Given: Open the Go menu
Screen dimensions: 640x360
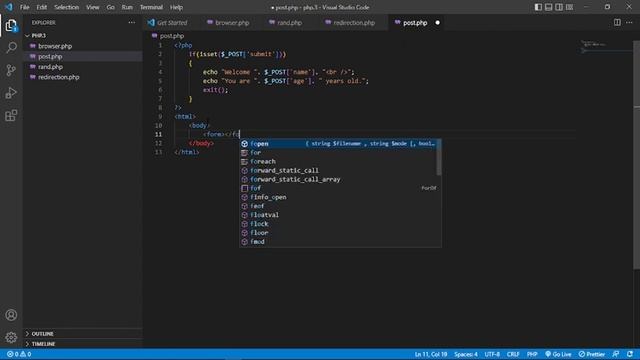Looking at the screenshot, I should (x=110, y=7).
